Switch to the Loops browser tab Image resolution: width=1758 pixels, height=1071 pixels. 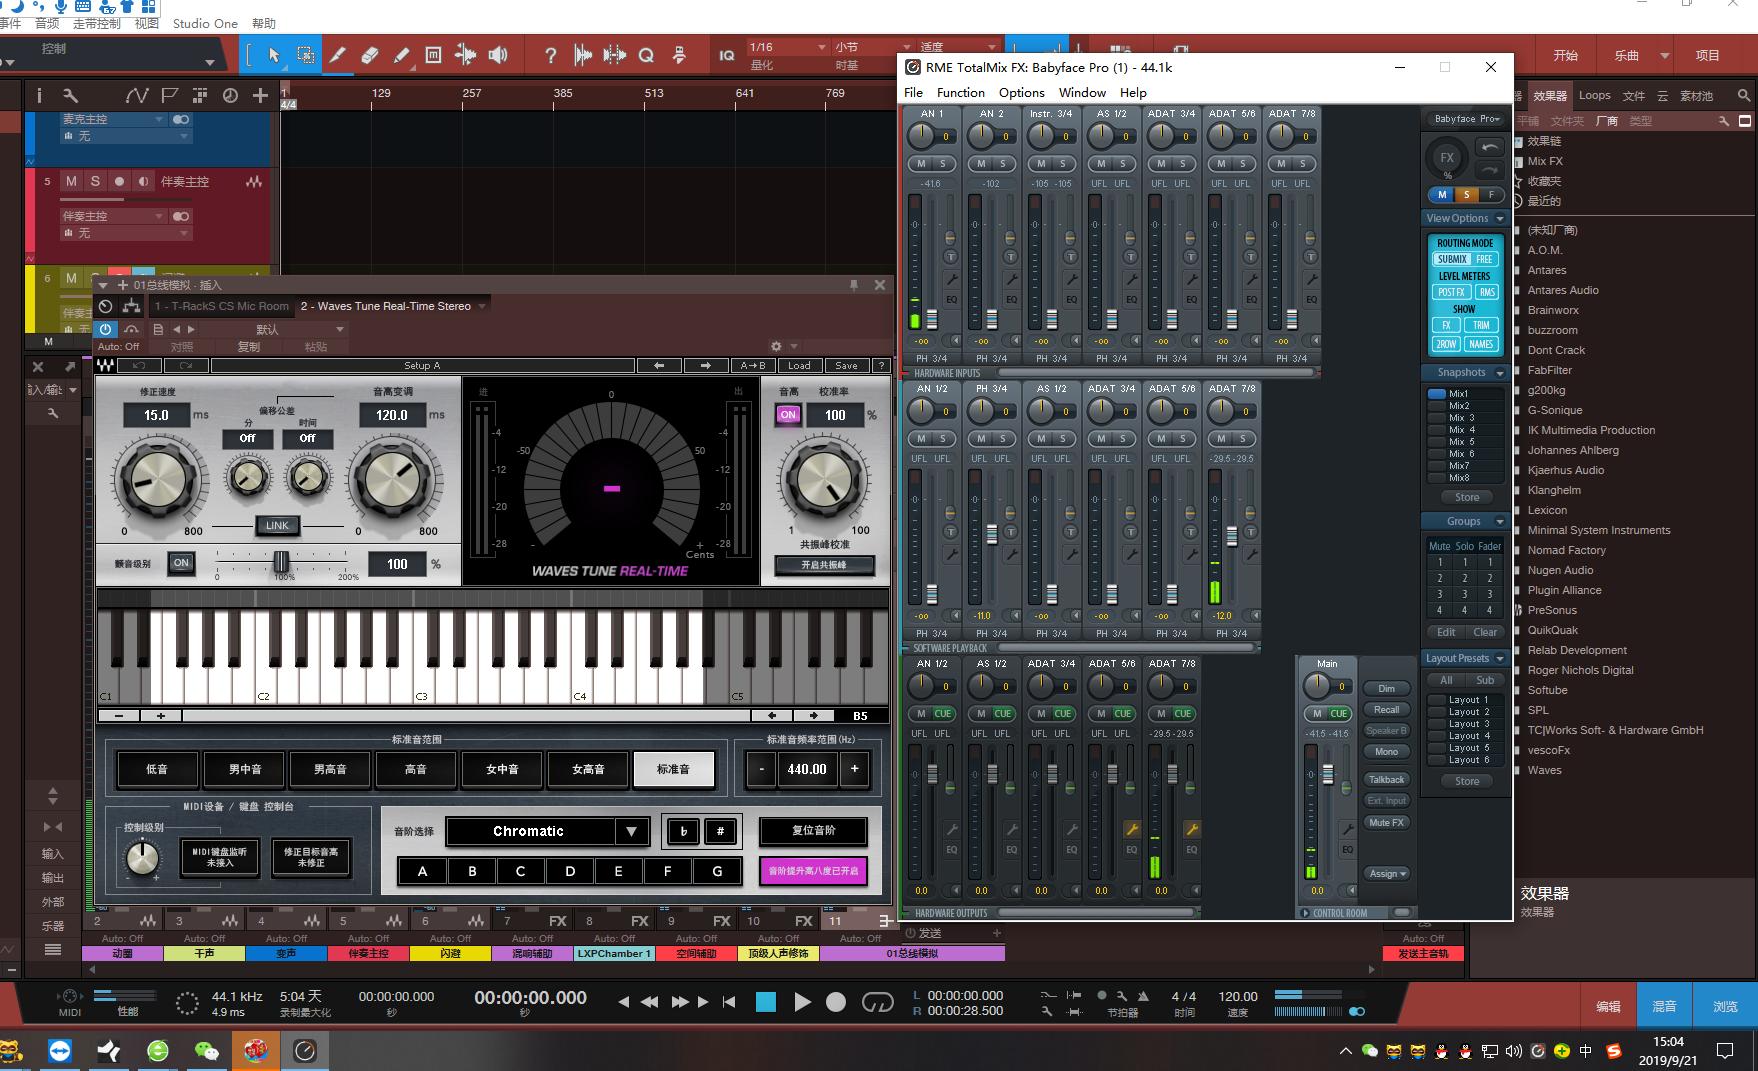coord(1594,96)
